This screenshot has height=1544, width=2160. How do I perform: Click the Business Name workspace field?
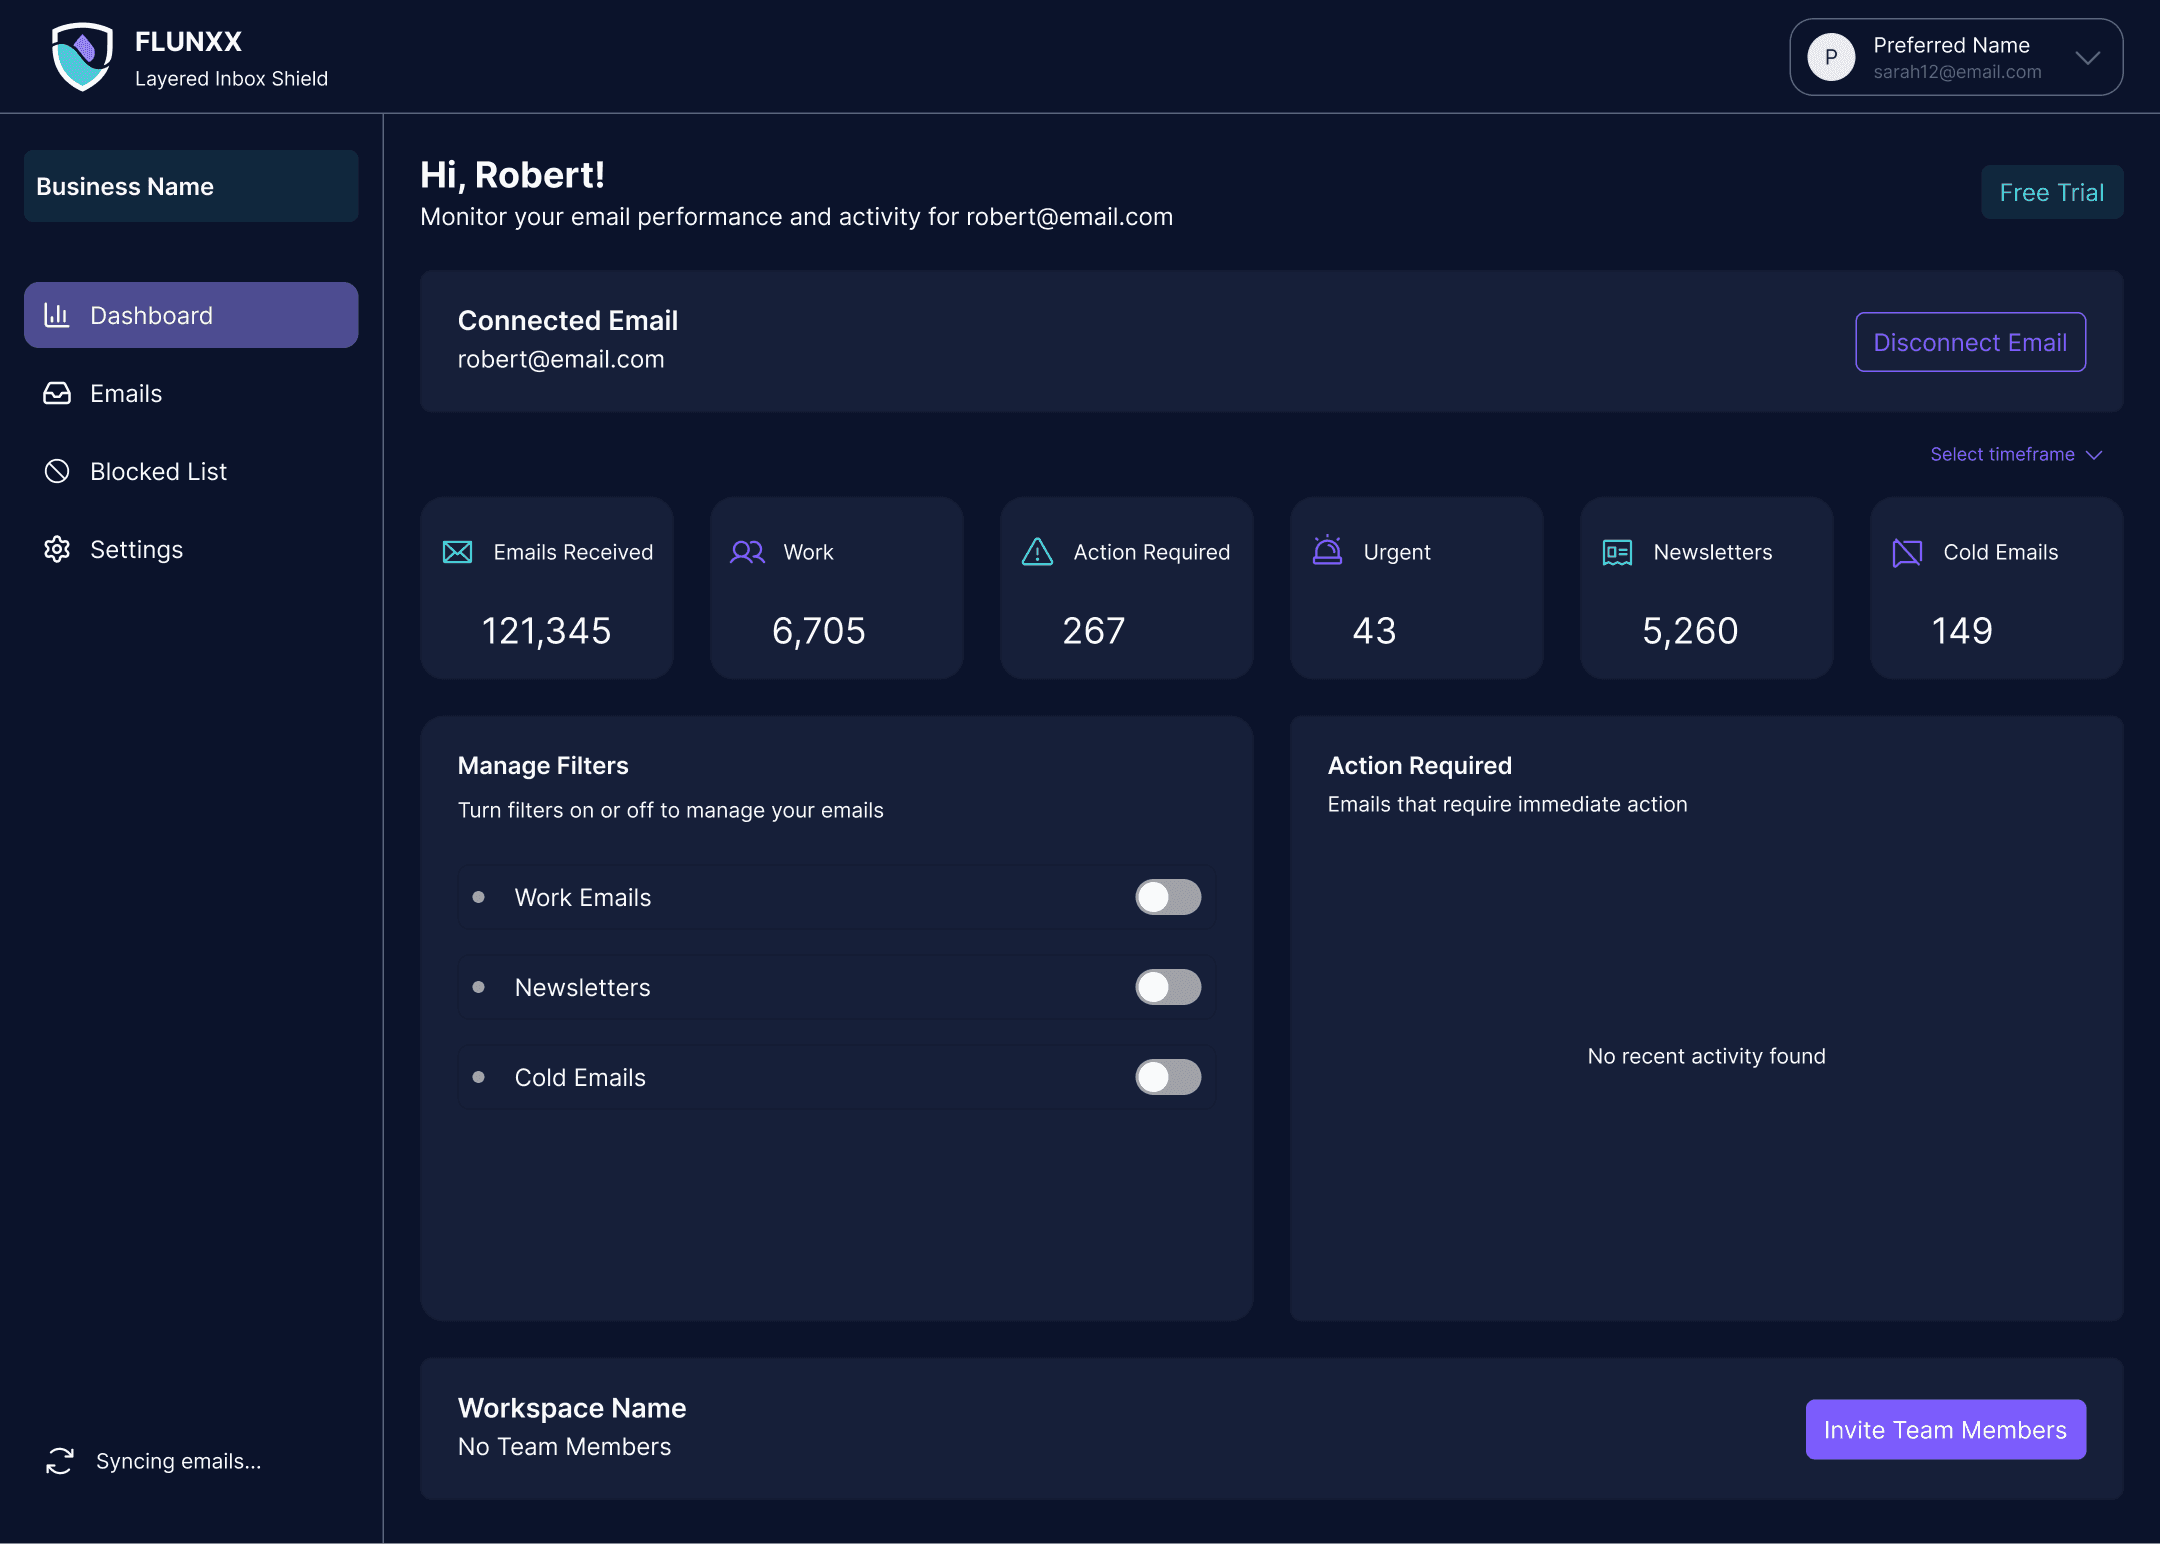[x=191, y=186]
